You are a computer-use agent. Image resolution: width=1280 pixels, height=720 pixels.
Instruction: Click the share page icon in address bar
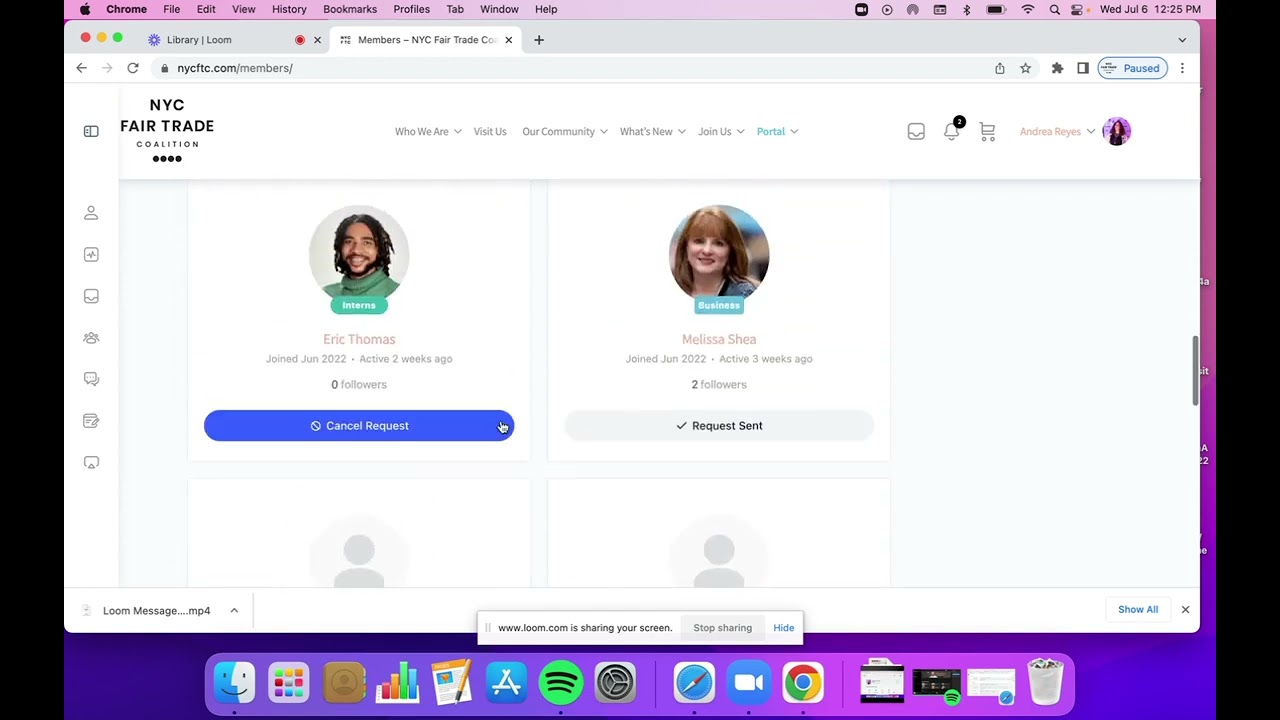[999, 68]
